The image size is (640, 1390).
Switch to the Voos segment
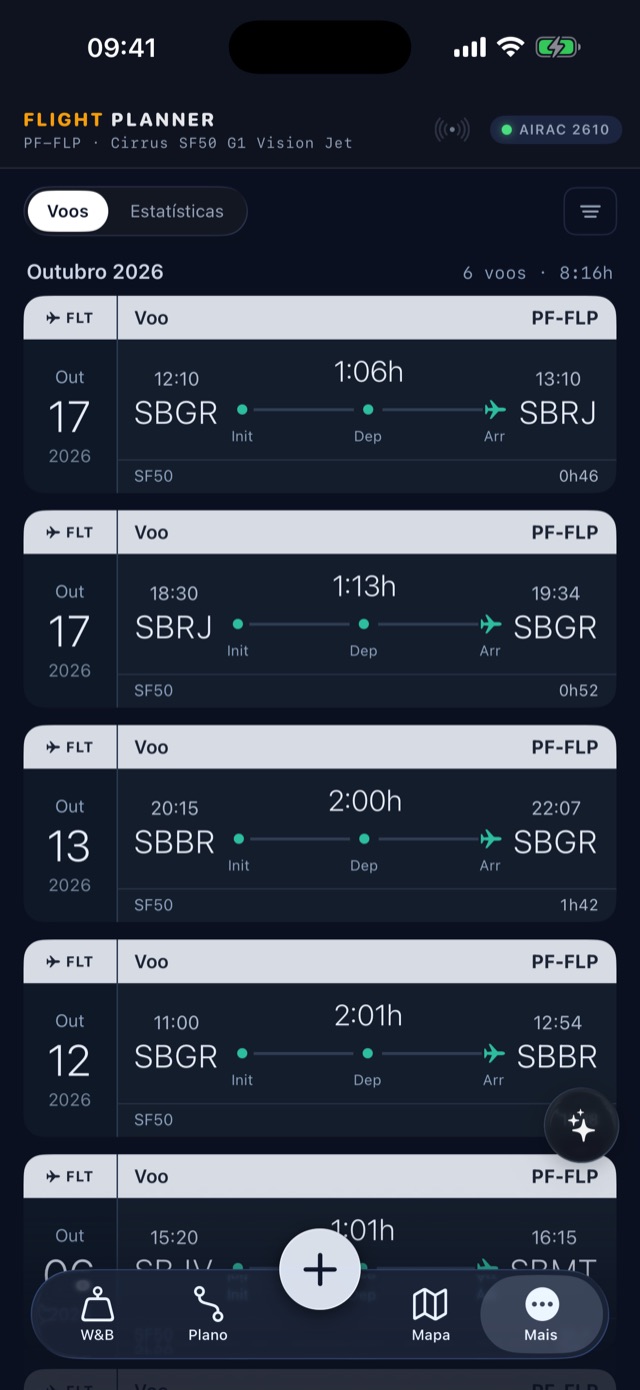tap(68, 211)
